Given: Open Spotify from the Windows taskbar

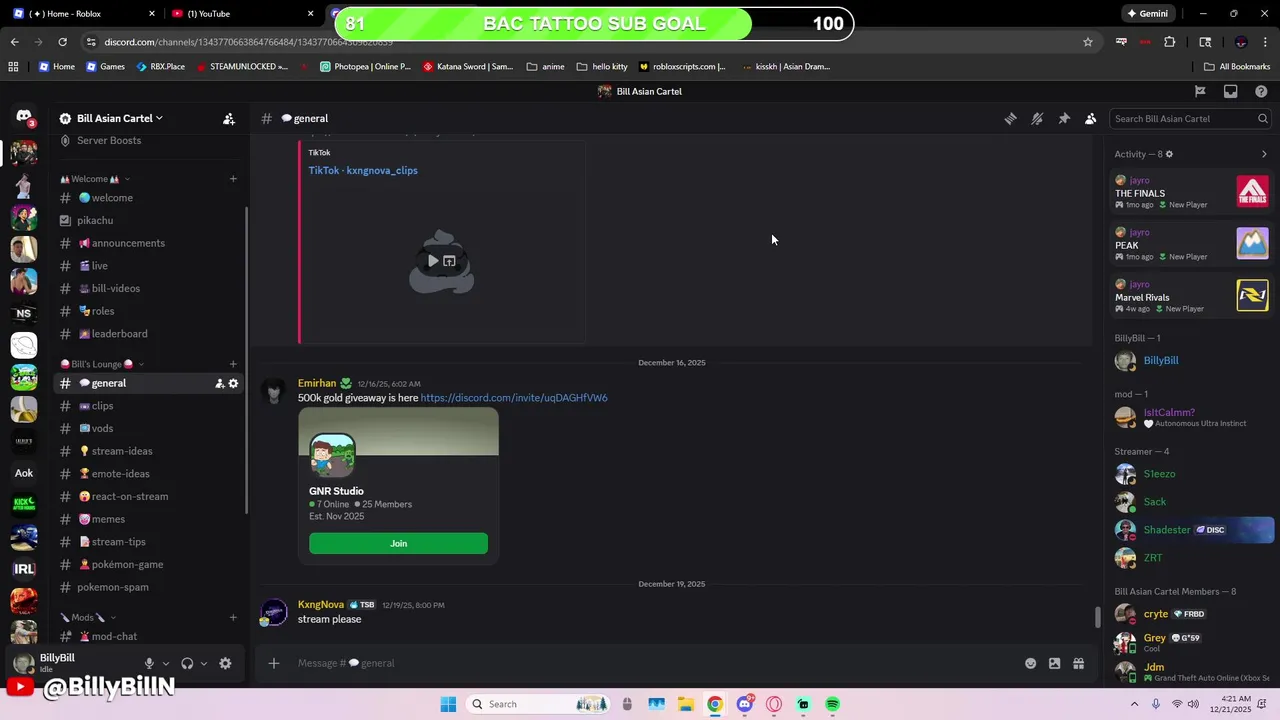Looking at the screenshot, I should [x=832, y=704].
